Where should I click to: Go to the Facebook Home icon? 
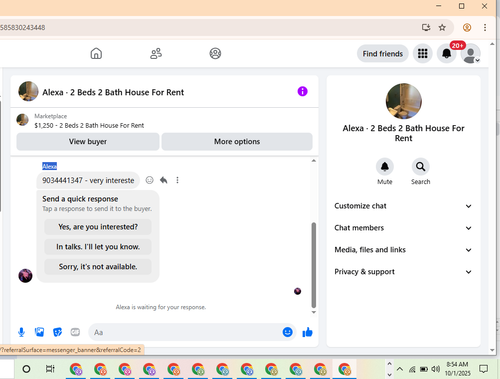96,53
